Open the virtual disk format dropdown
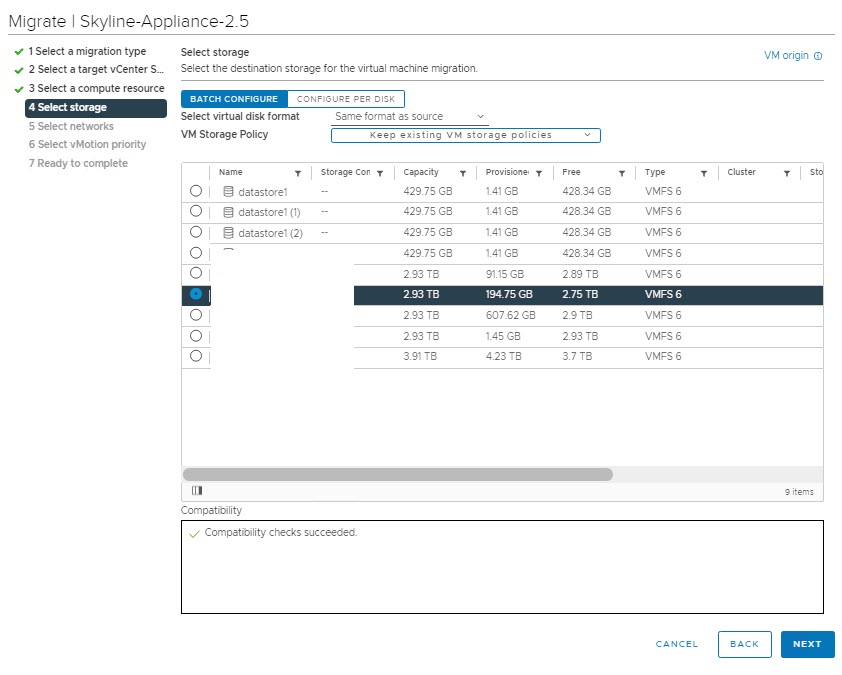Viewport: 842px width, 675px height. 410,117
